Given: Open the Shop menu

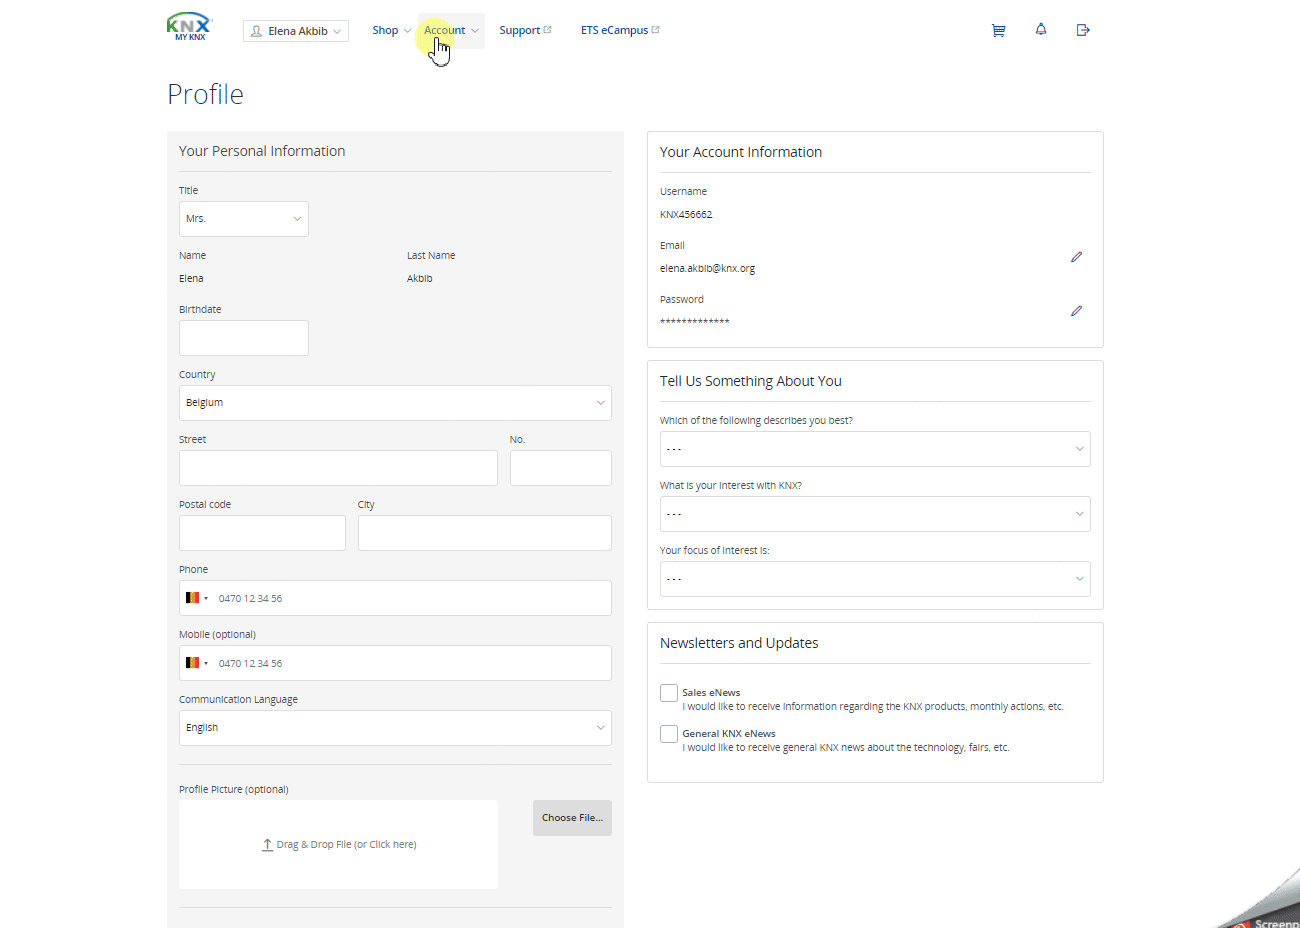Looking at the screenshot, I should tap(391, 31).
